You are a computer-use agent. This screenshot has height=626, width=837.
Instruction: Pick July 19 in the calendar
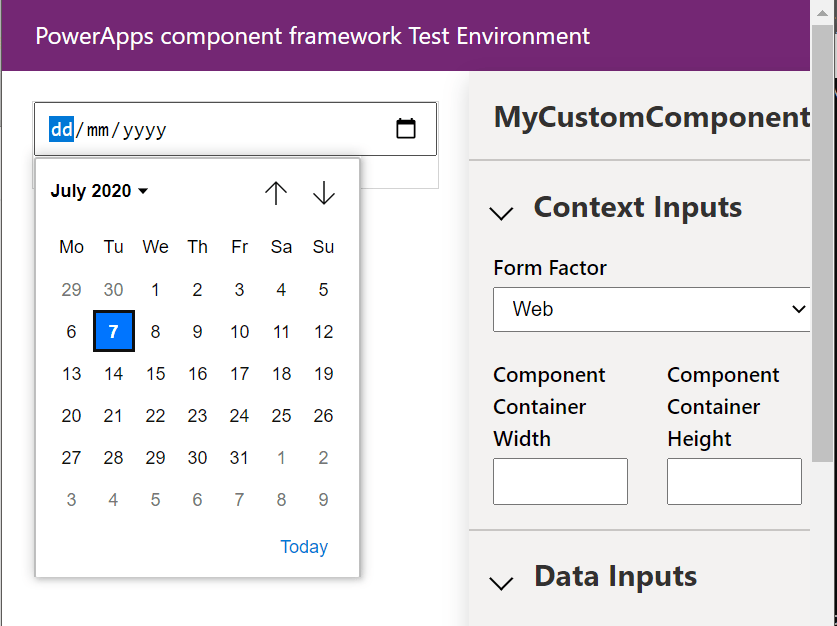pyautogui.click(x=323, y=374)
